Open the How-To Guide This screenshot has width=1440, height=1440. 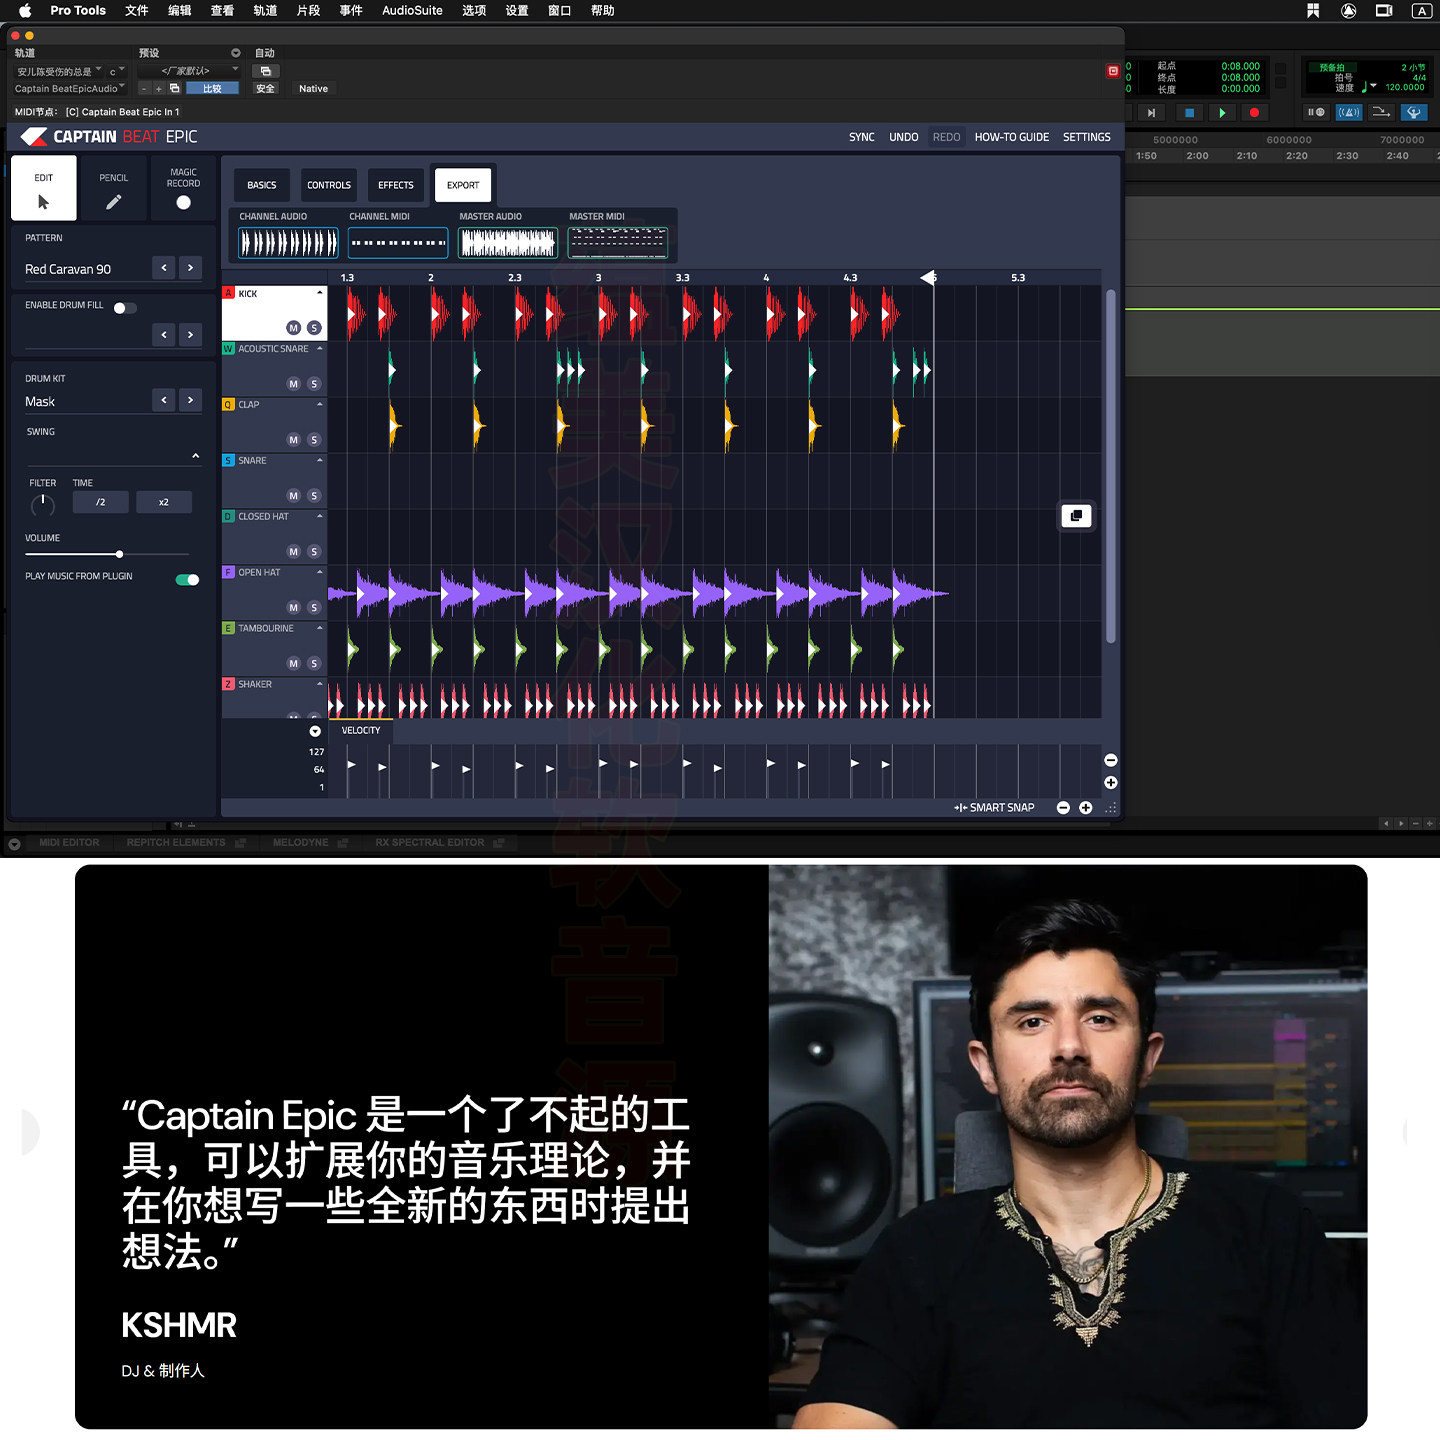[1012, 137]
